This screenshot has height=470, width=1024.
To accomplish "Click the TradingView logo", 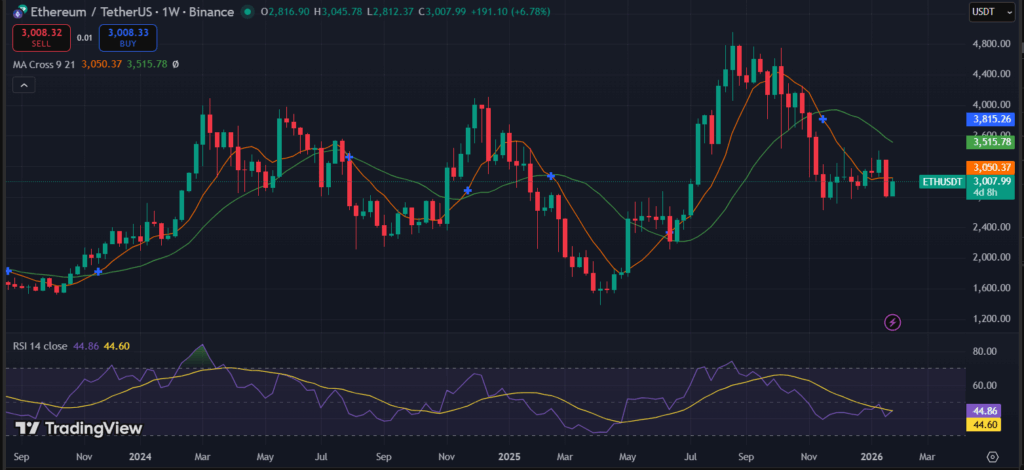I will (78, 428).
